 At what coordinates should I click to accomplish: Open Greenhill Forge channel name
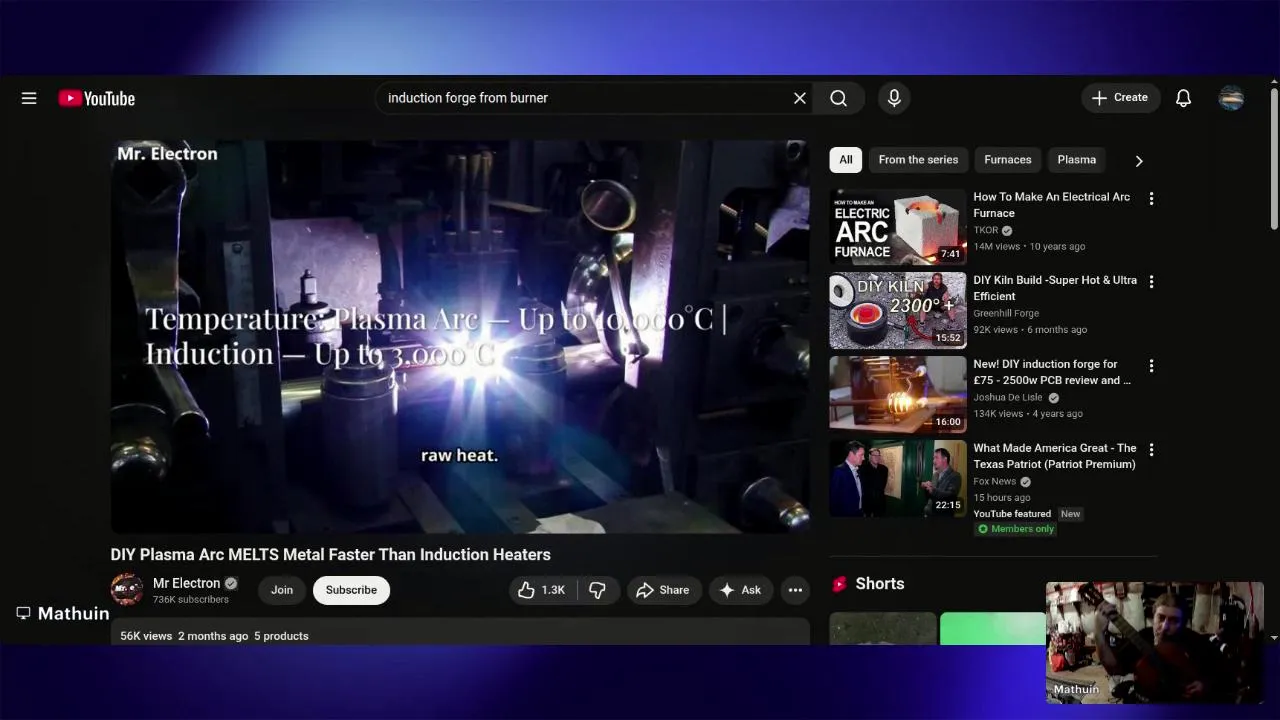click(x=1006, y=313)
